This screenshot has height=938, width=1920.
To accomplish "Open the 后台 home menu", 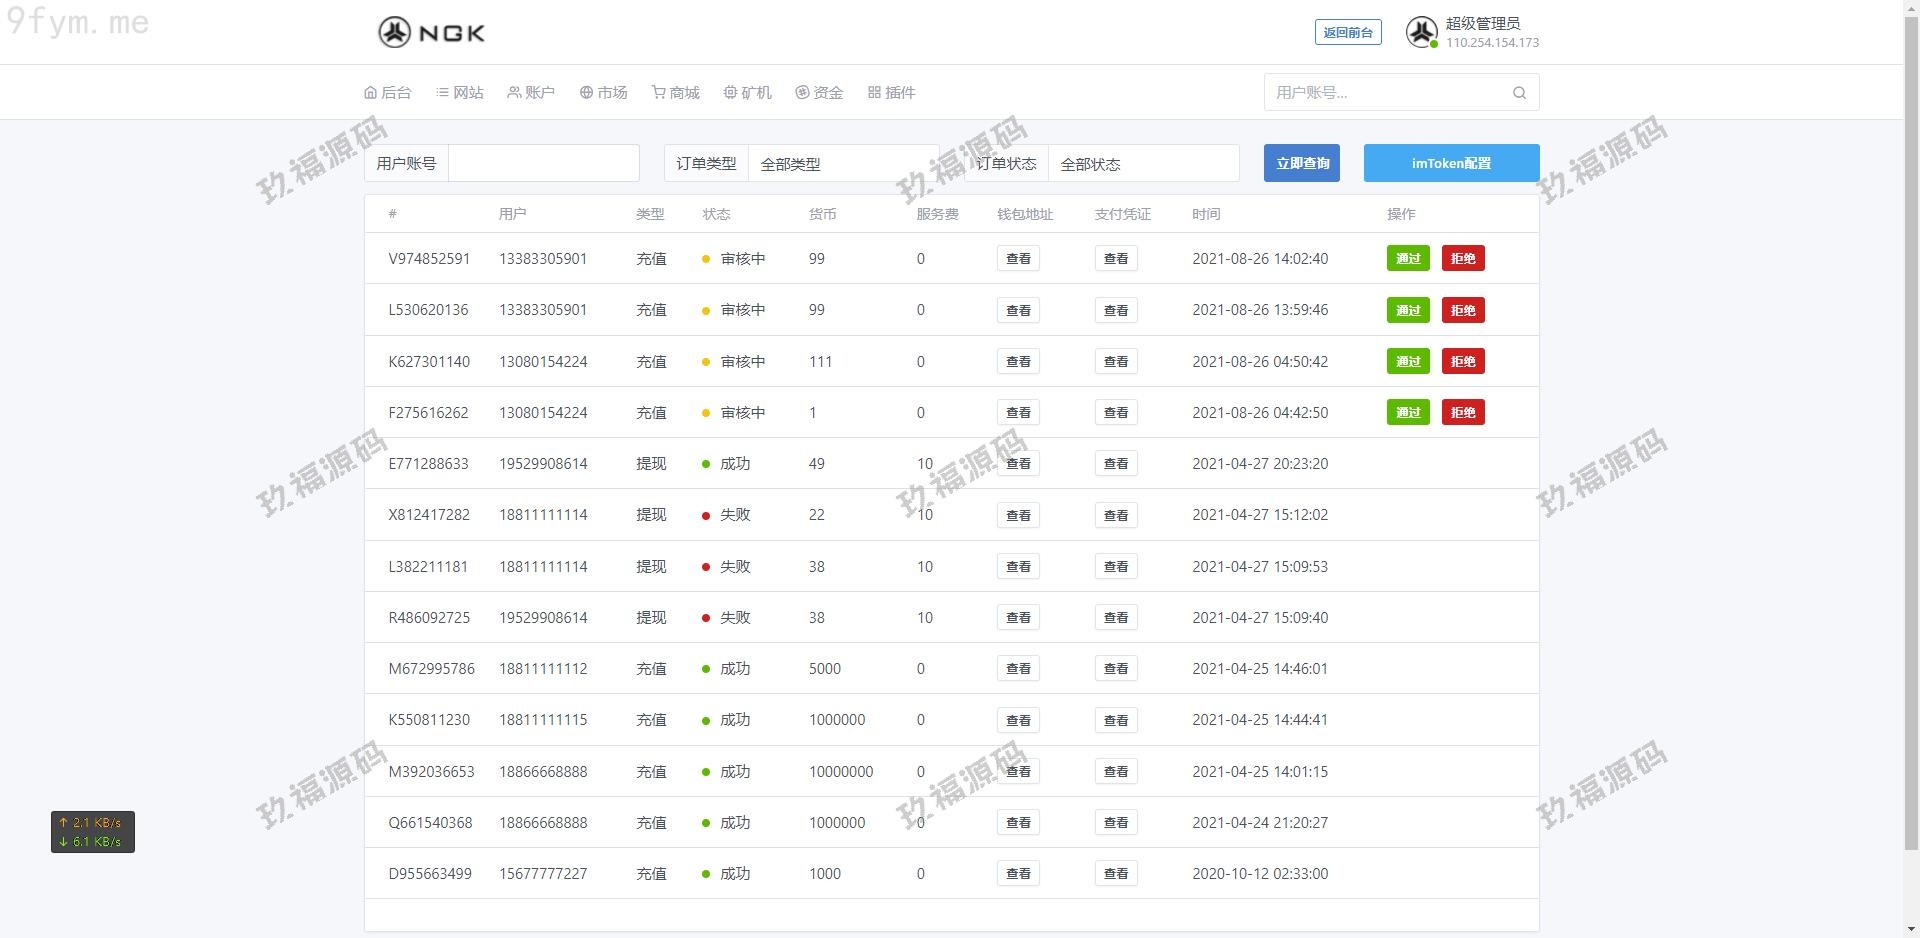I will pyautogui.click(x=388, y=92).
